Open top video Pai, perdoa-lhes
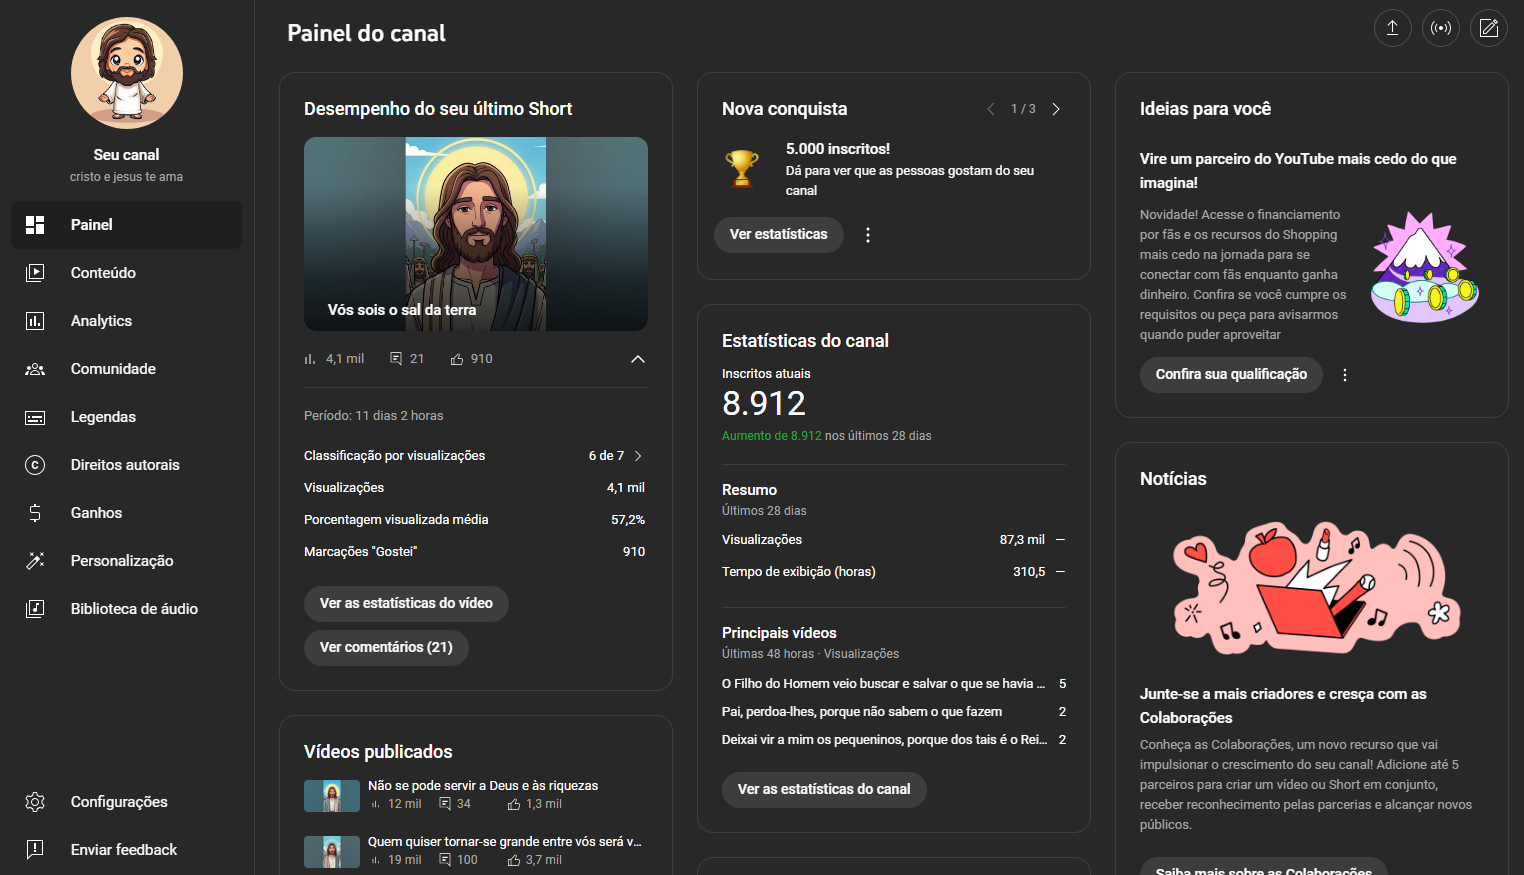The image size is (1524, 875). [862, 712]
